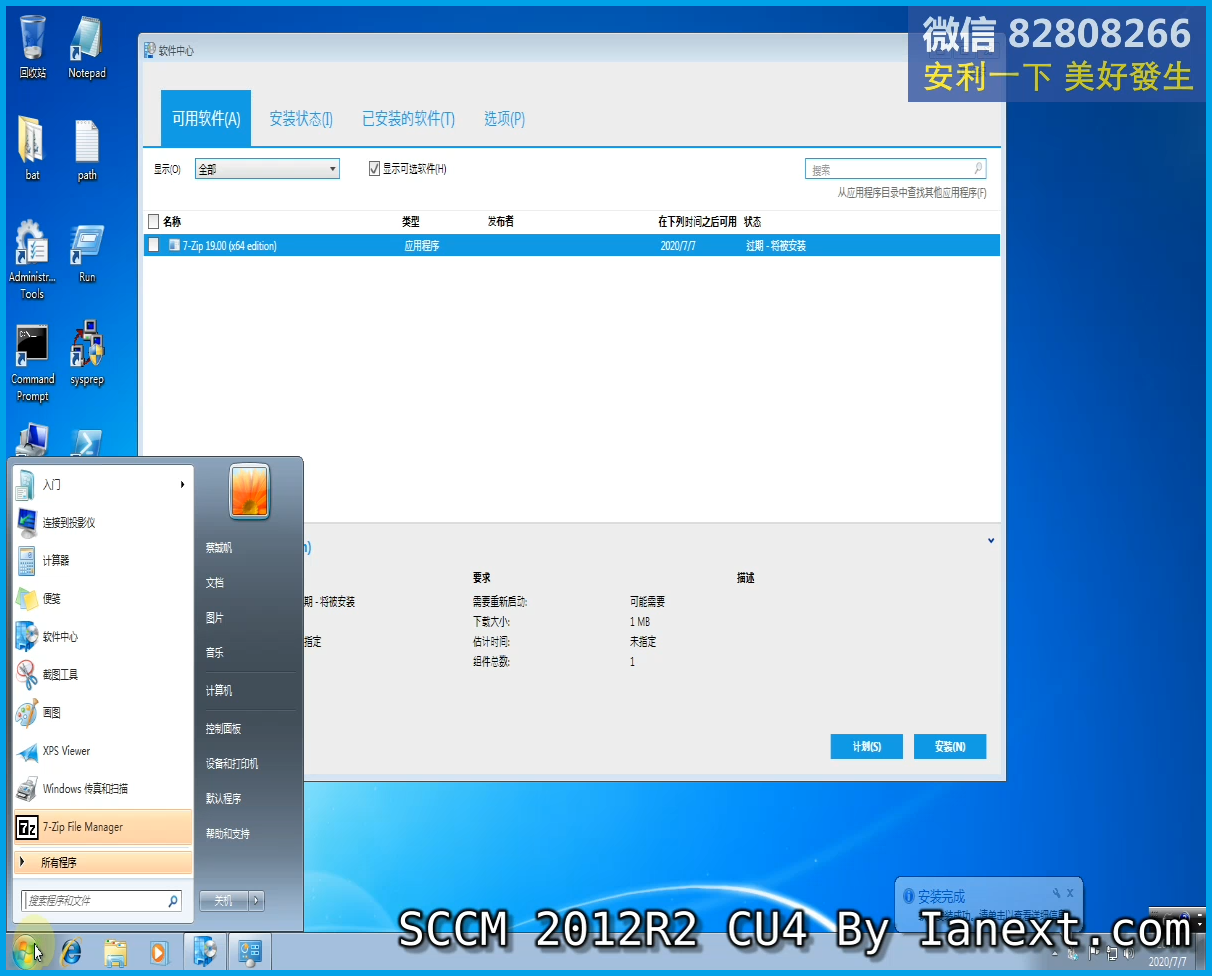Screen dimensions: 1212x976
Task: Switch to Control Panel taskbar button
Action: coord(250,952)
